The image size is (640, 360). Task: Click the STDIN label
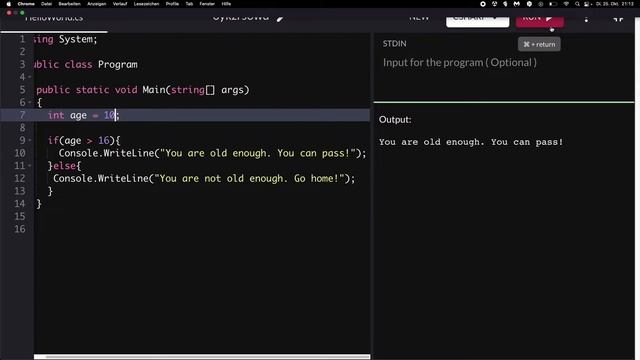[x=394, y=44]
